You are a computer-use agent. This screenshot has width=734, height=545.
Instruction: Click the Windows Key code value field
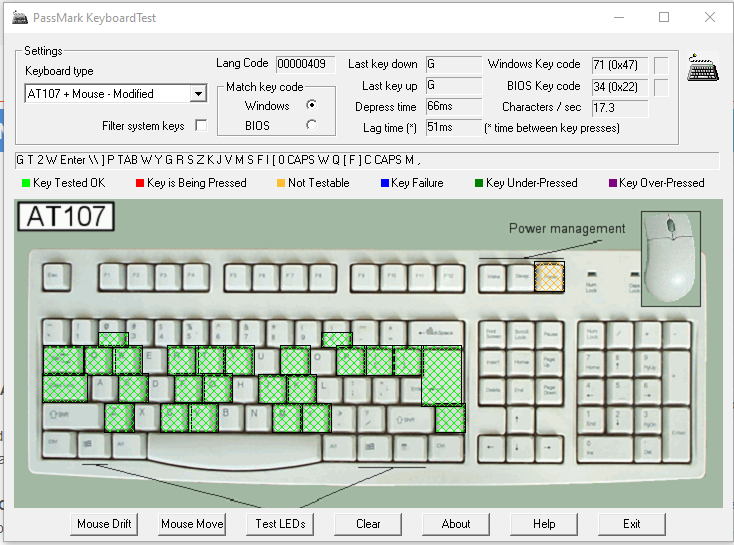pos(620,65)
